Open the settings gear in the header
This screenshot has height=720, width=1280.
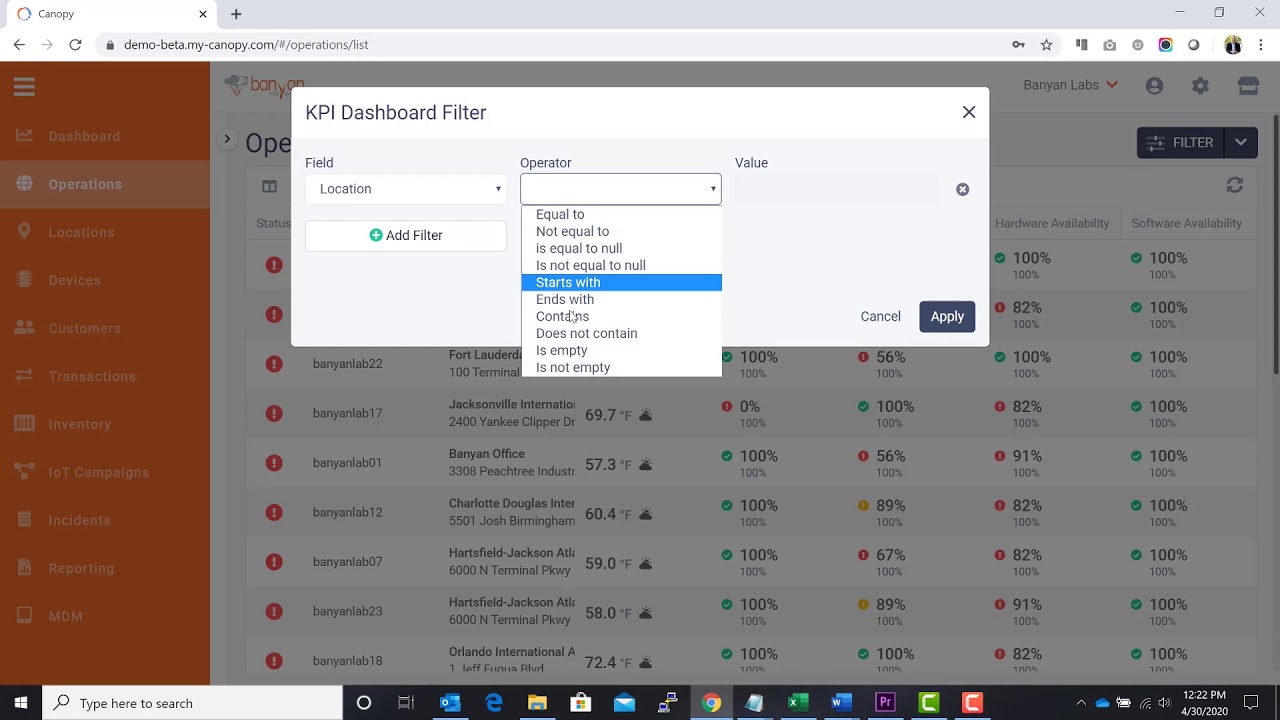click(1200, 86)
